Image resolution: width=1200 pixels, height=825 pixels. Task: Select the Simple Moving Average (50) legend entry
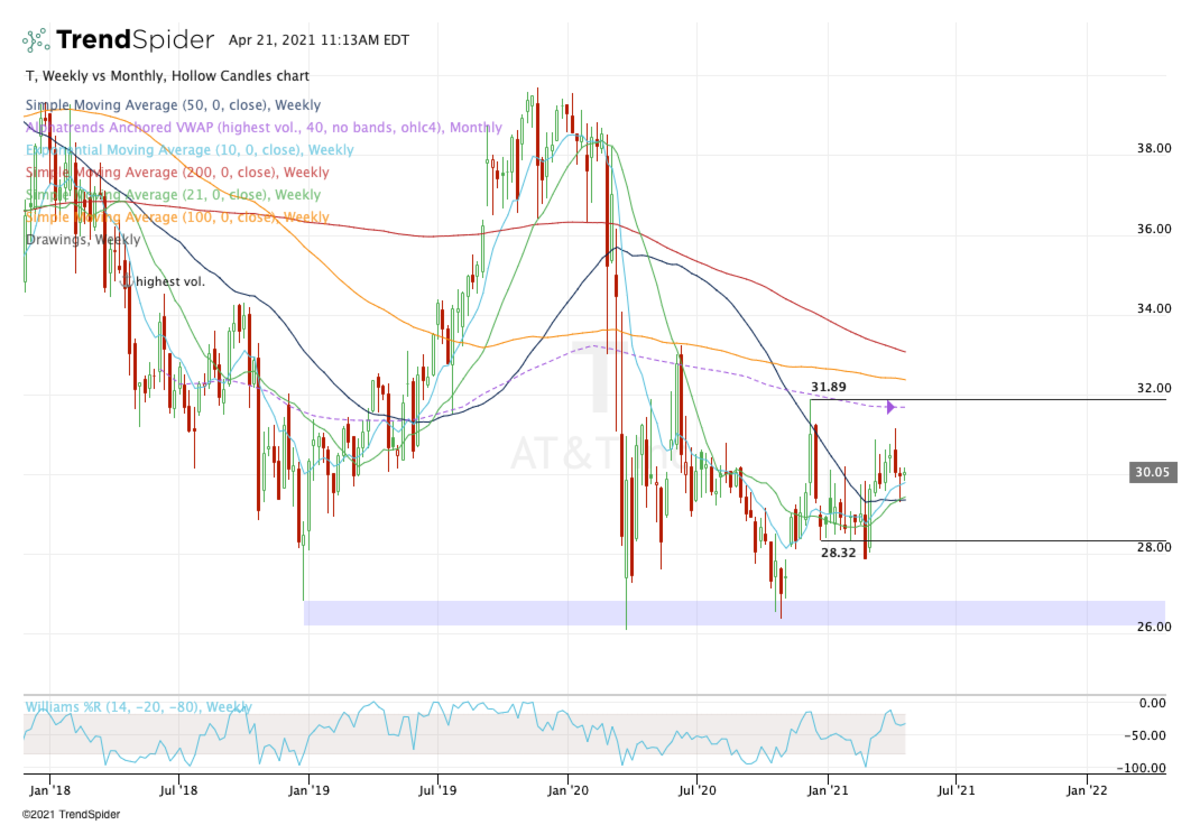[x=172, y=105]
